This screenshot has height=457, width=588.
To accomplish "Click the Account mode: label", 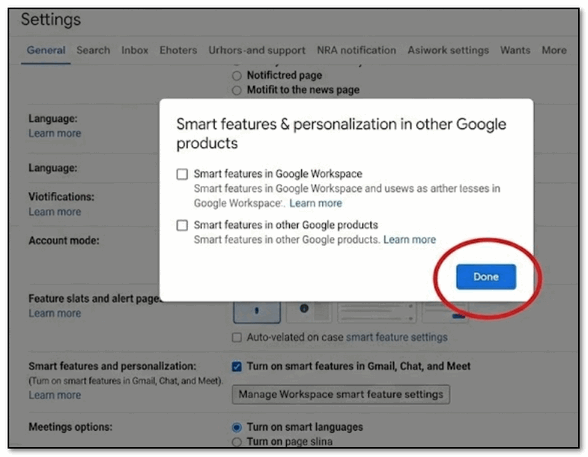I will pos(64,240).
